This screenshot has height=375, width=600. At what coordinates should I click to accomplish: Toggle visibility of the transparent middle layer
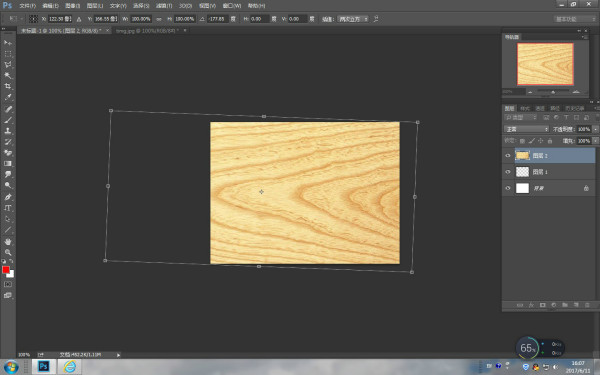coord(508,172)
